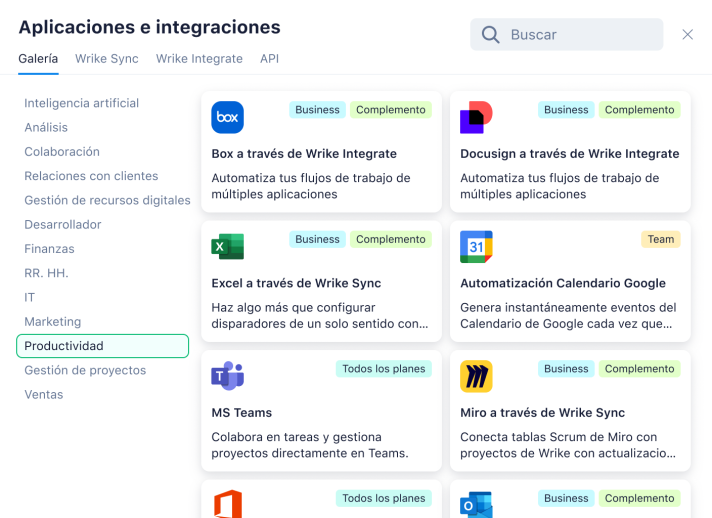Image resolution: width=712 pixels, height=518 pixels.
Task: Open Gestión de proyectos category
Action: point(85,370)
